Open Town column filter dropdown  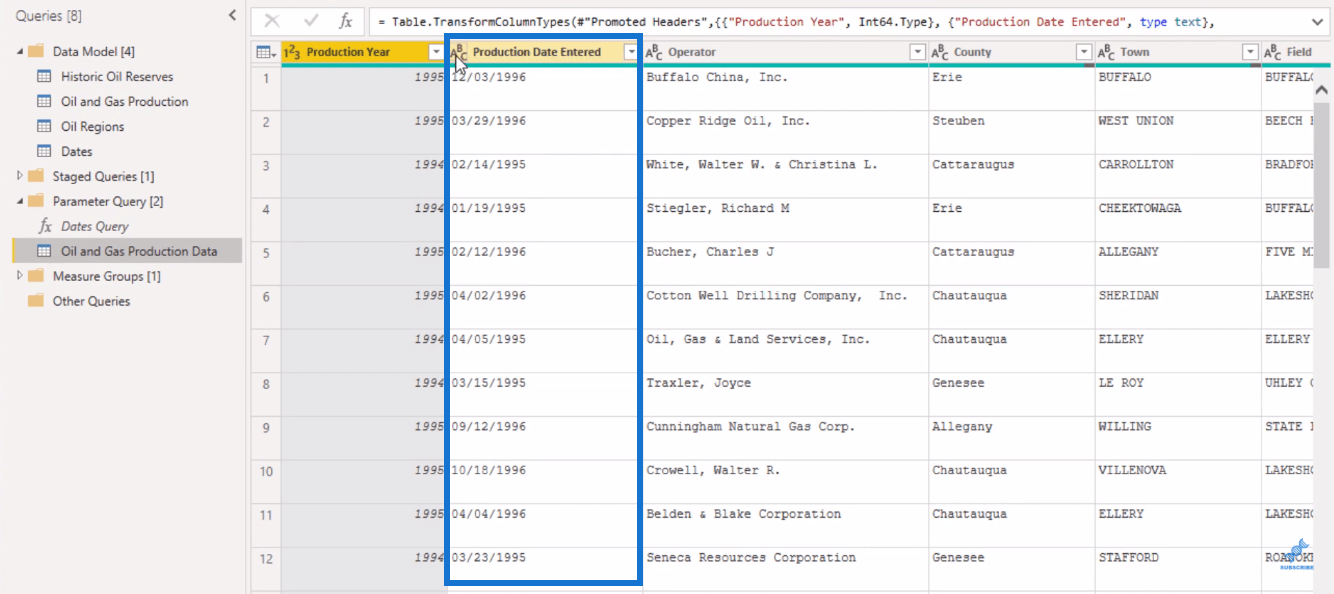[x=1249, y=52]
